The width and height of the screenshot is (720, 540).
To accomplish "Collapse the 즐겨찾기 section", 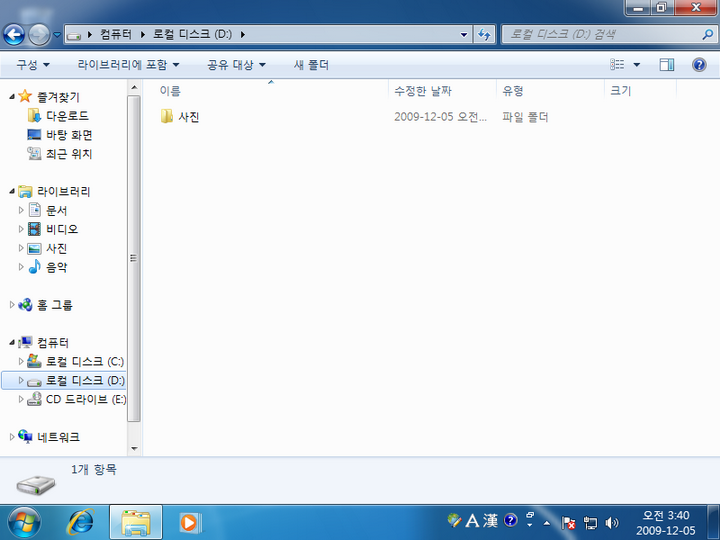I will pyautogui.click(x=12, y=96).
